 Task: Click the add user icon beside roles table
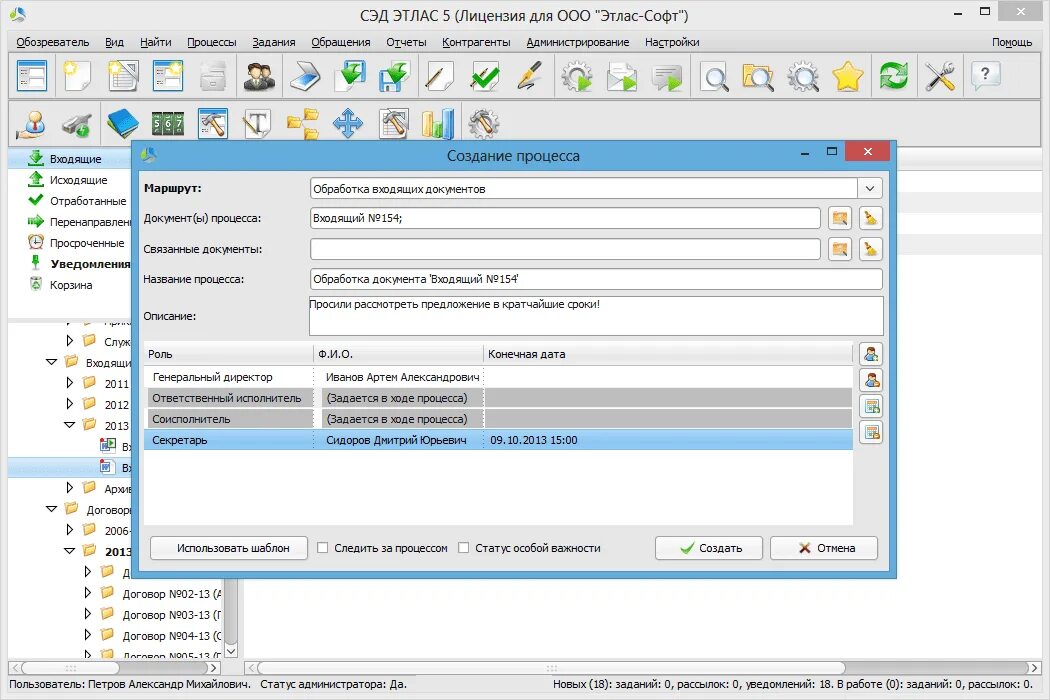click(871, 354)
